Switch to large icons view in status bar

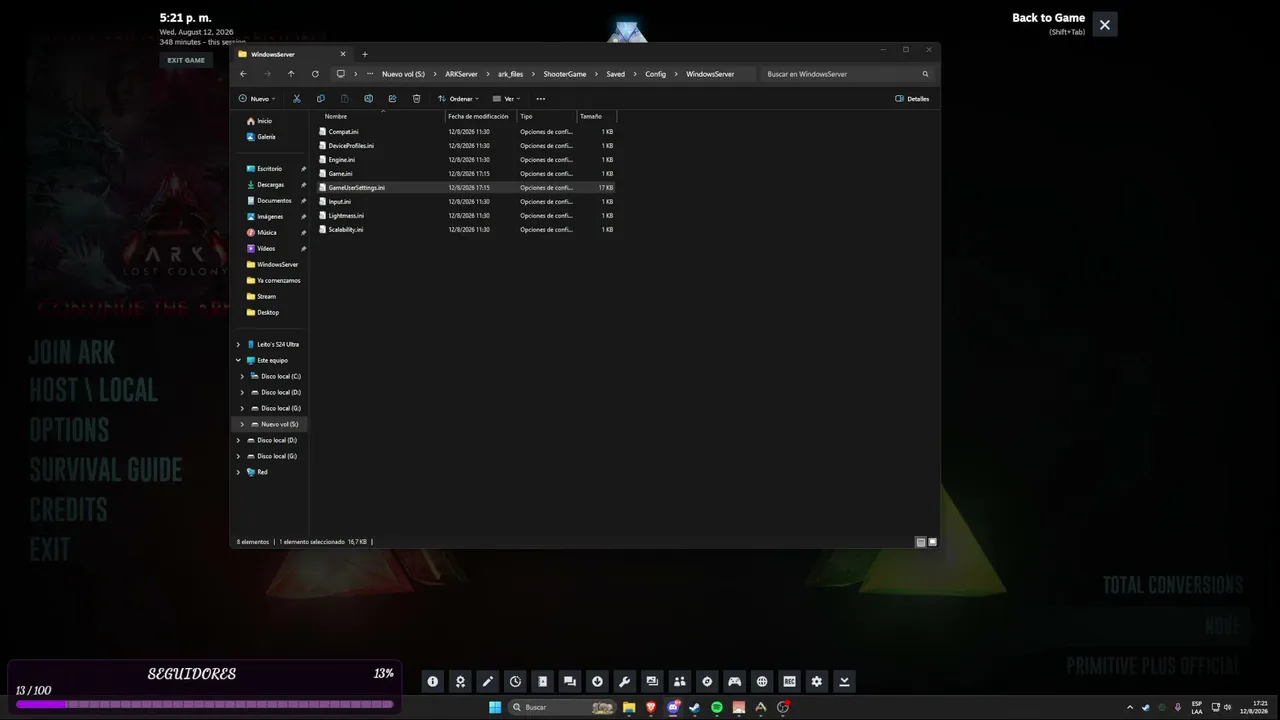(x=933, y=542)
